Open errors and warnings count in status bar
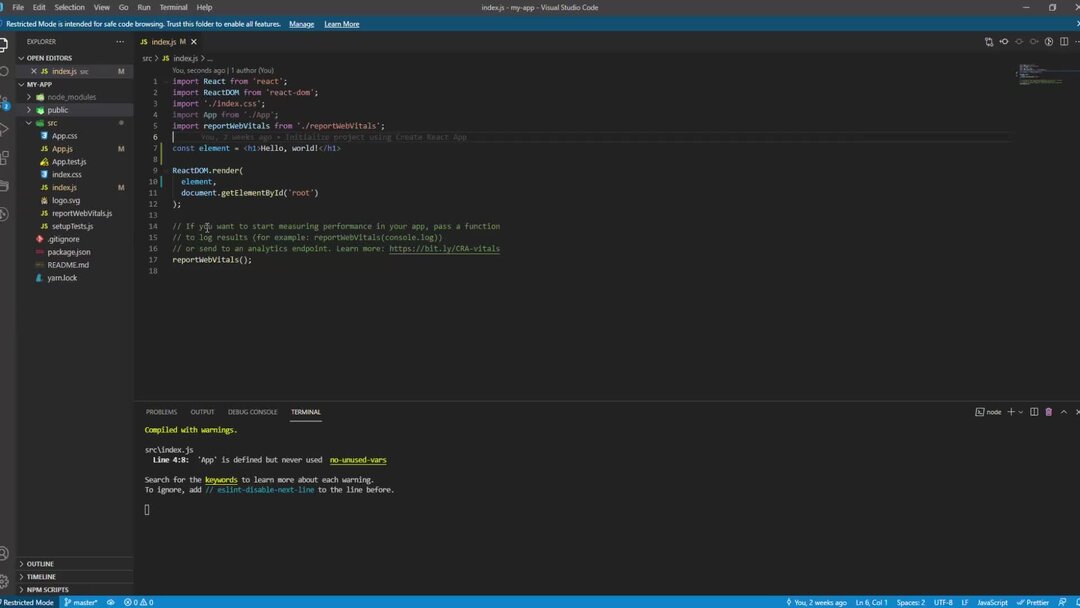 tap(138, 602)
